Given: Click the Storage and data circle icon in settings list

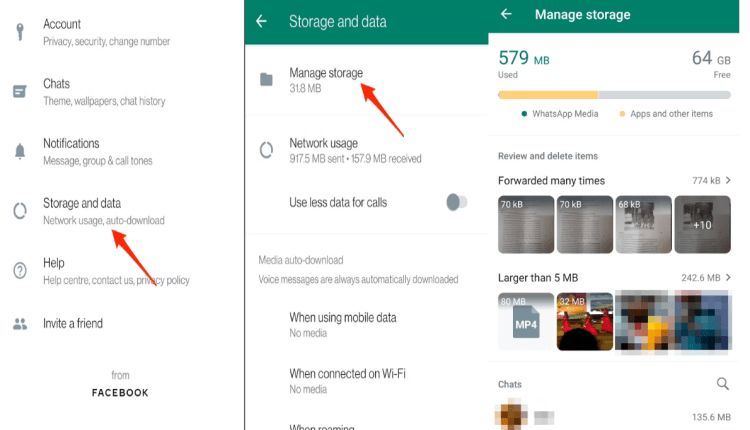Looking at the screenshot, I should click(20, 211).
